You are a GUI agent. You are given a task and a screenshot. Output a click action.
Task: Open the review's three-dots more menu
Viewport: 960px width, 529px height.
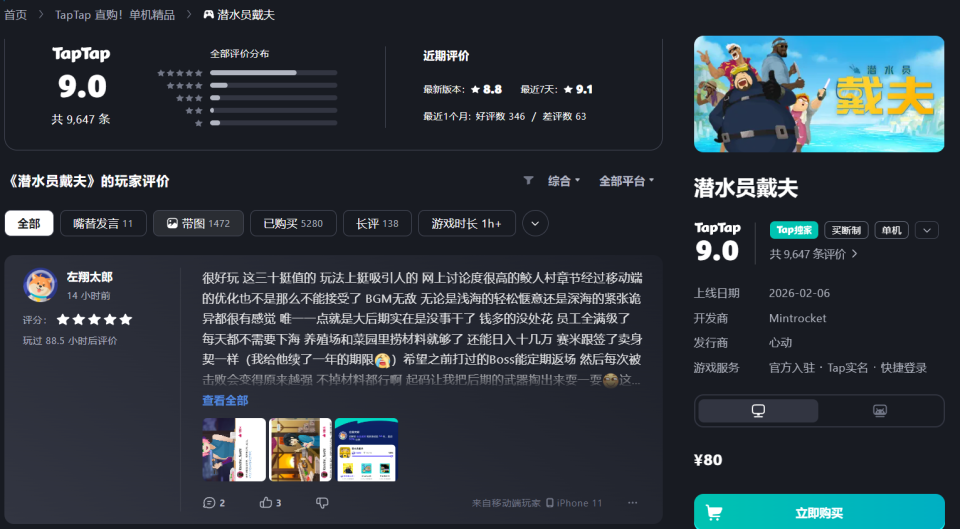tap(632, 503)
